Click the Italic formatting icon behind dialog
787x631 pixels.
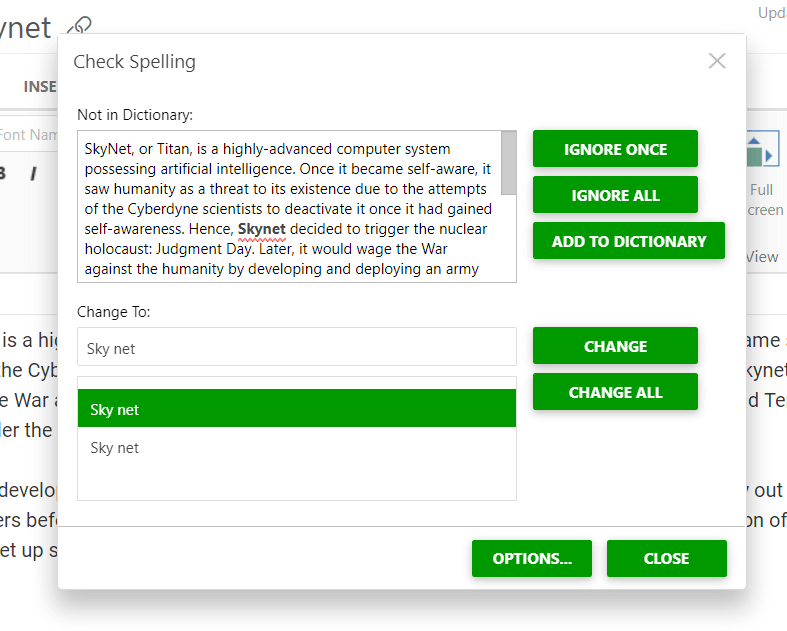33,174
